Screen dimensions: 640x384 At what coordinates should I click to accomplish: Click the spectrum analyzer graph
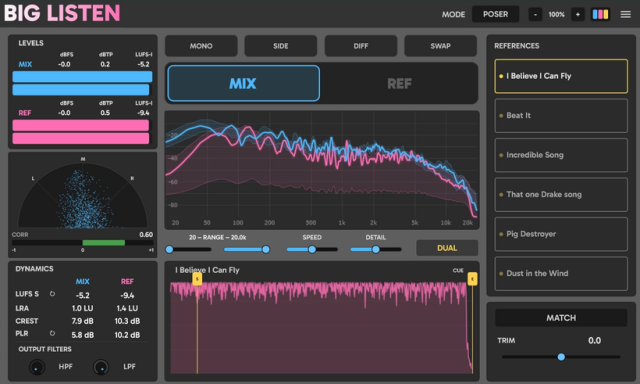point(322,170)
